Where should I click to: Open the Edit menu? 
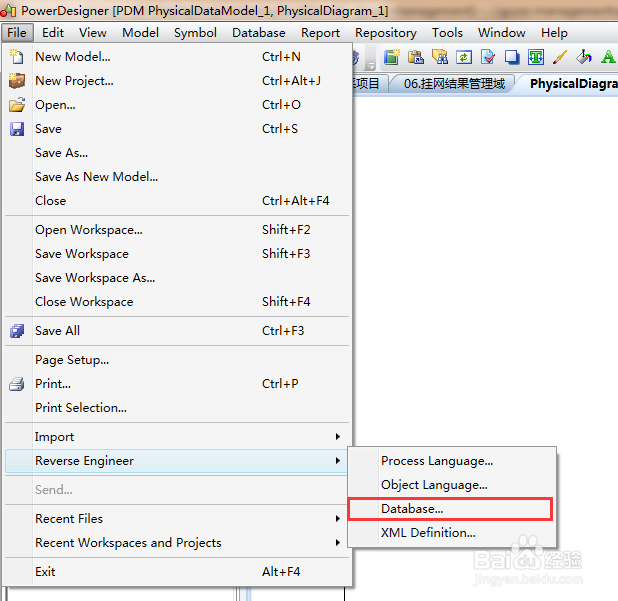53,33
